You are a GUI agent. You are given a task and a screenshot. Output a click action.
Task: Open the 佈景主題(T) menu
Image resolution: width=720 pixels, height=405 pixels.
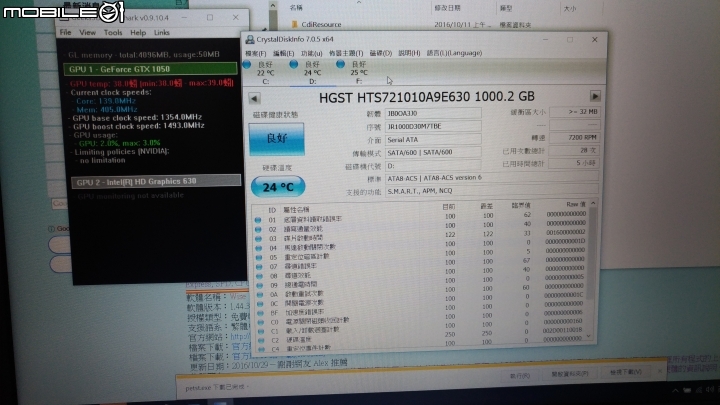(x=346, y=53)
